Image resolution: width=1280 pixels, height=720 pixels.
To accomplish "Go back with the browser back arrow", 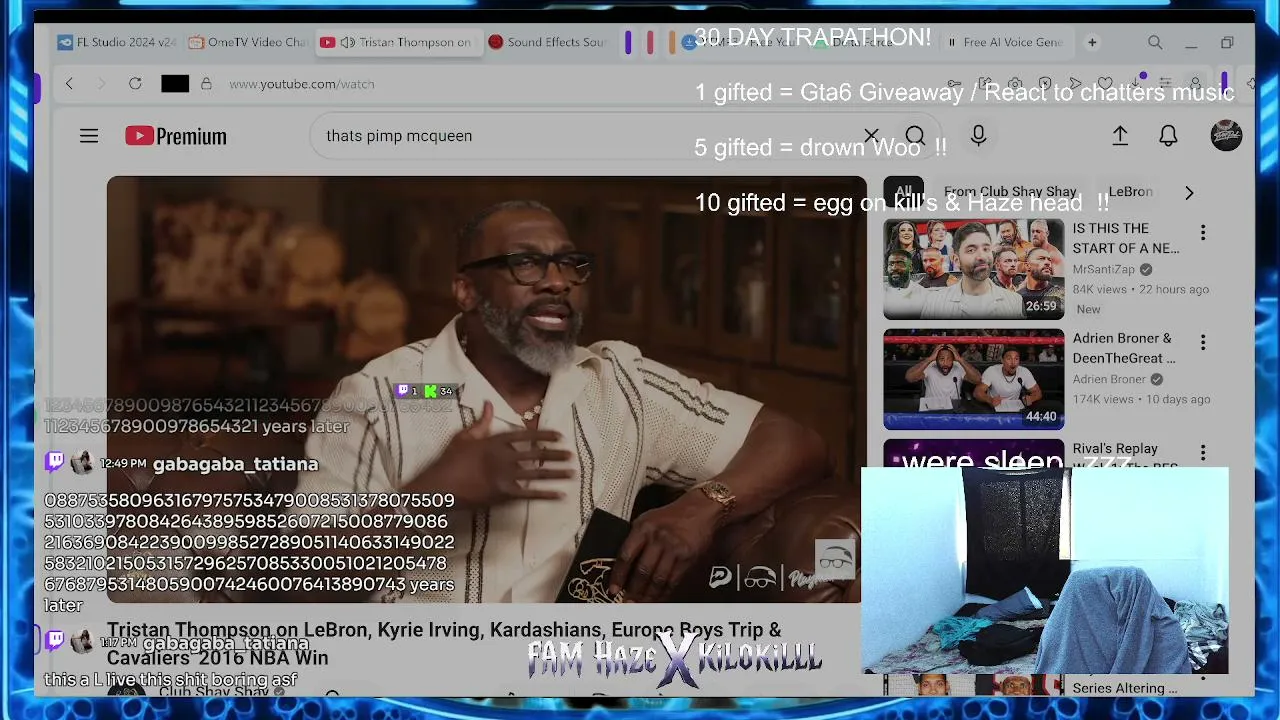I will pyautogui.click(x=69, y=84).
